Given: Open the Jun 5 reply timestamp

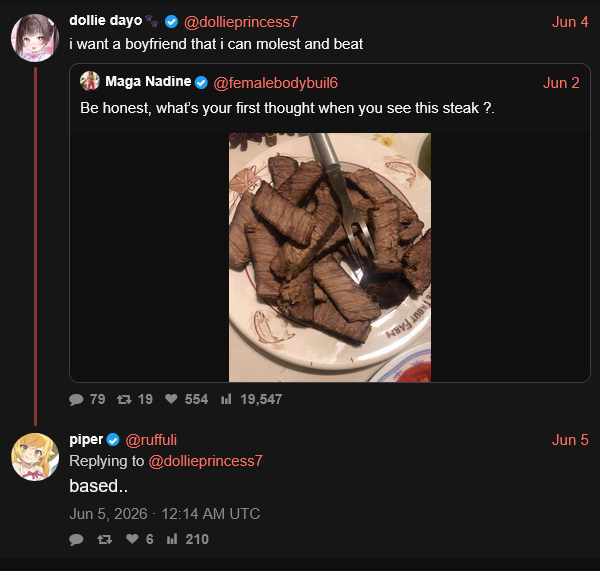Looking at the screenshot, I should click(570, 440).
